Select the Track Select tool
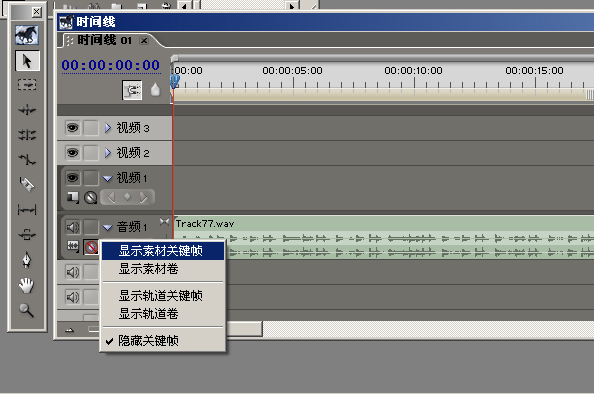594x395 pixels. pyautogui.click(x=27, y=85)
